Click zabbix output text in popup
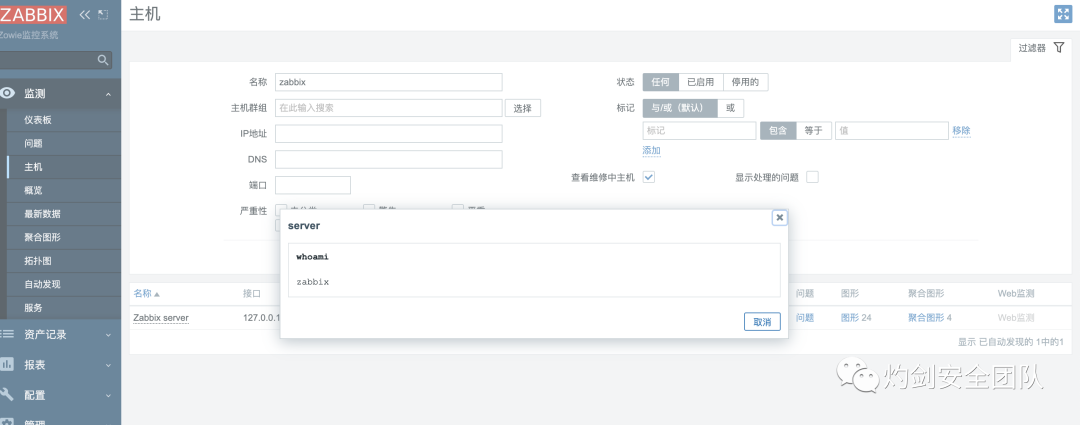This screenshot has width=1080, height=425. 313,282
